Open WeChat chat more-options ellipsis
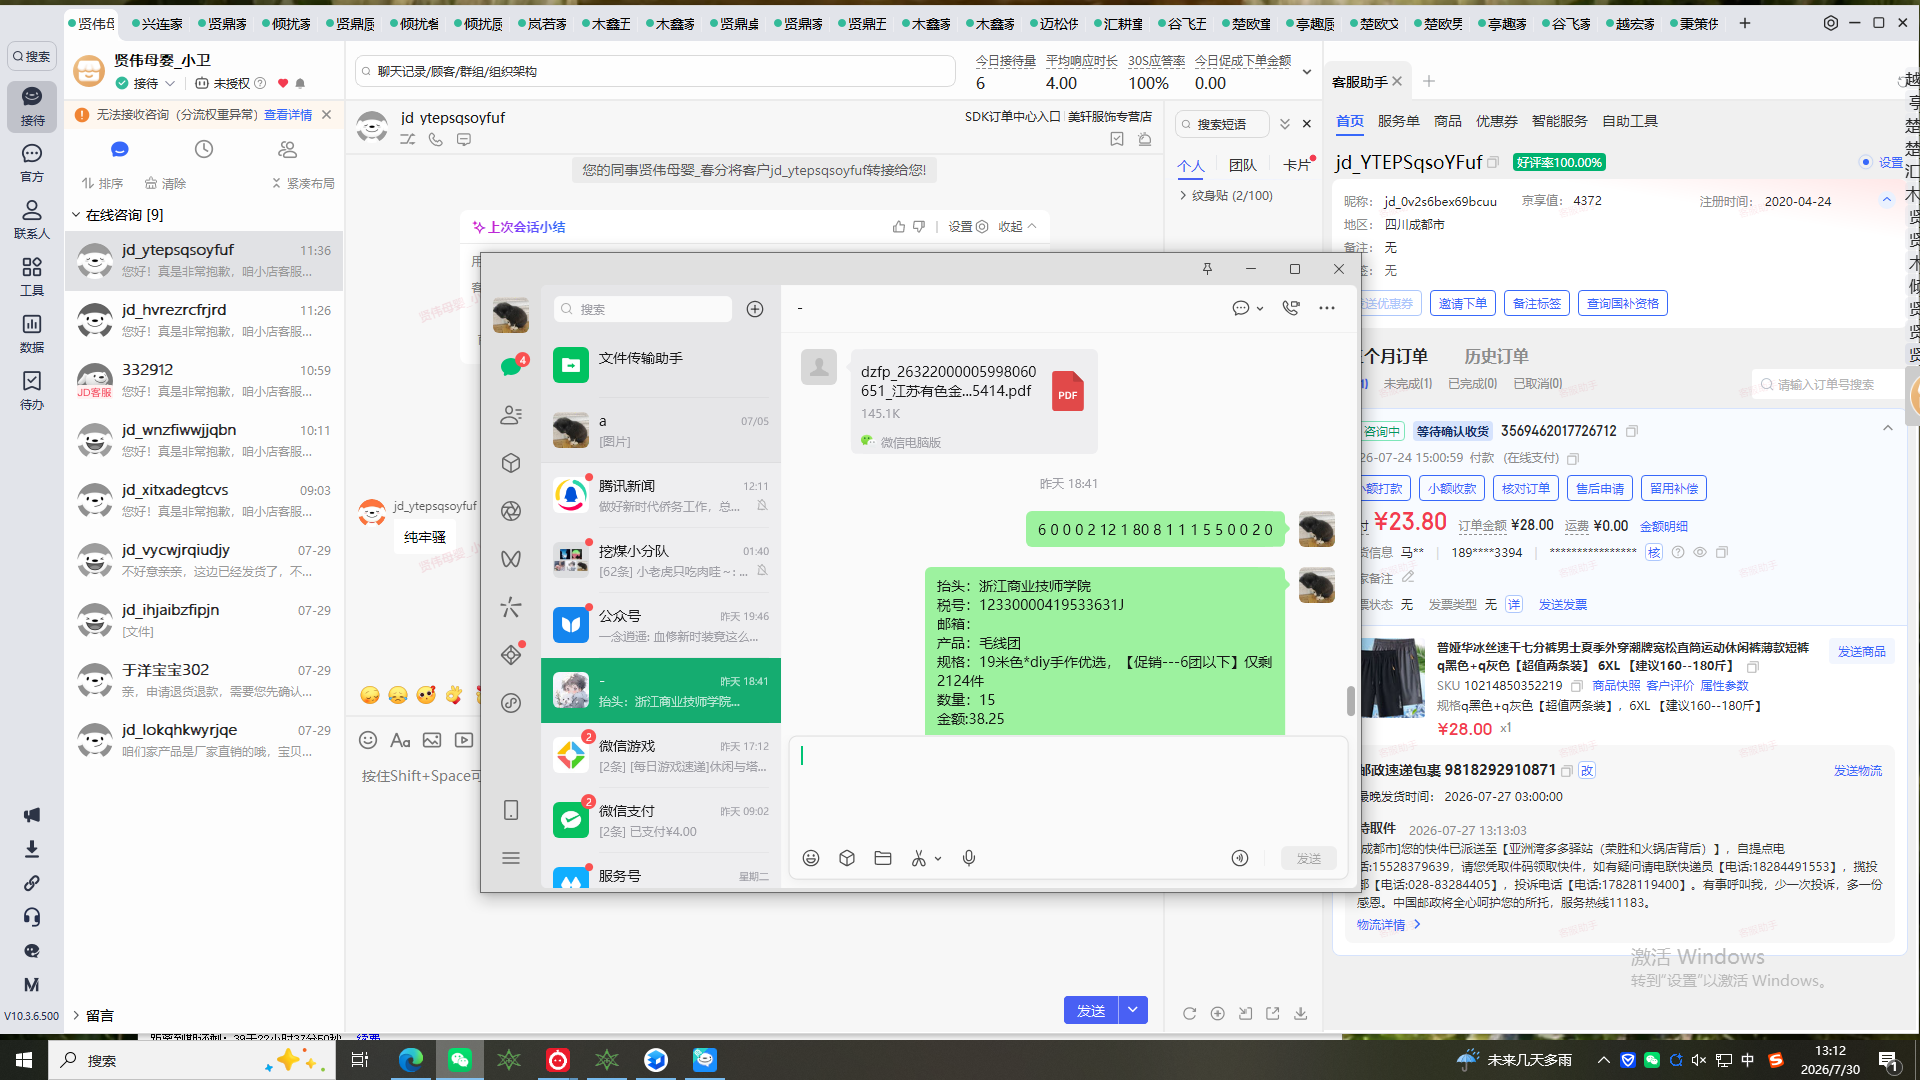This screenshot has width=1920, height=1080. tap(1327, 308)
